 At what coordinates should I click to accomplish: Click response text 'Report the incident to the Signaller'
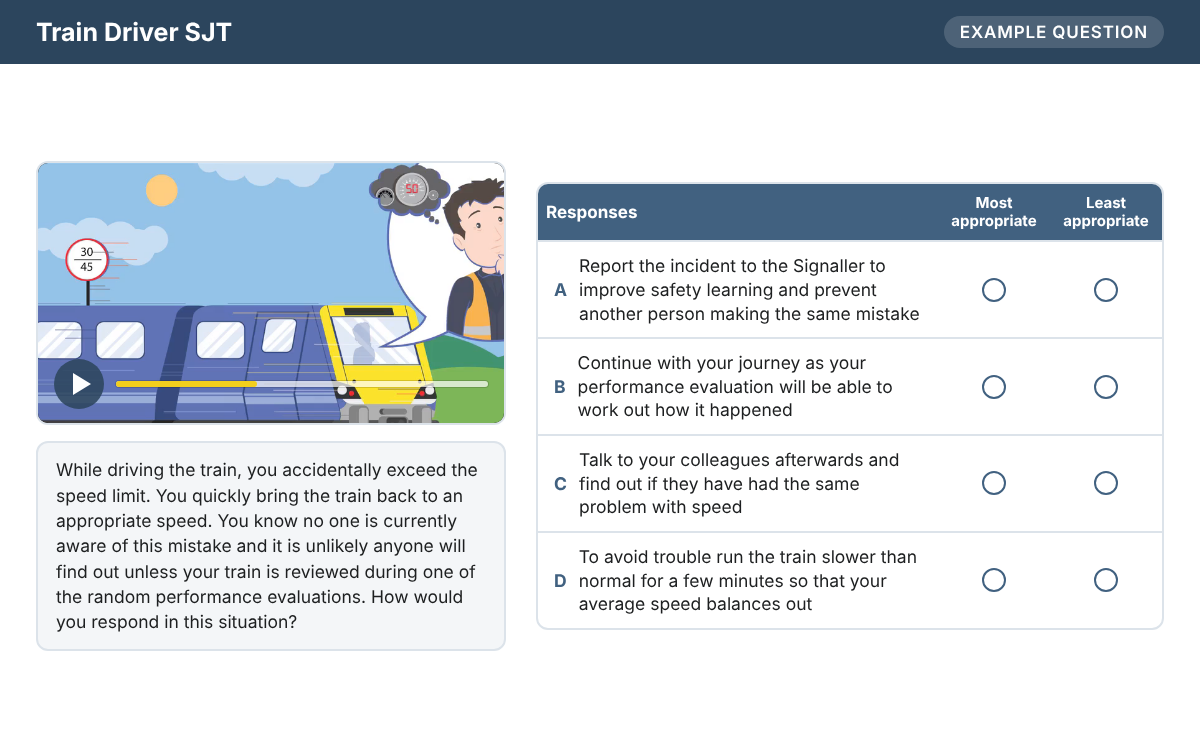coord(749,290)
